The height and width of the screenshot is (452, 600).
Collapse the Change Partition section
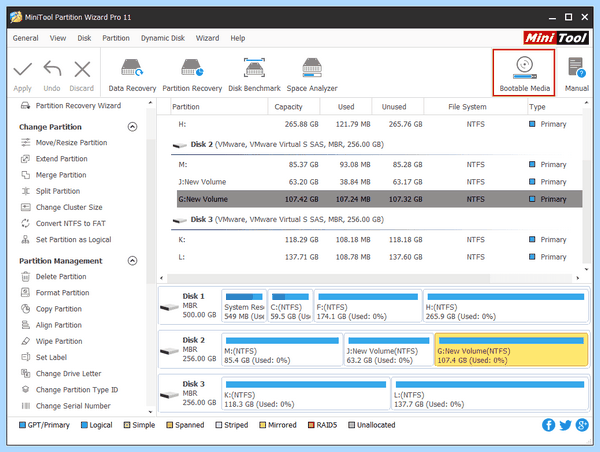(132, 127)
